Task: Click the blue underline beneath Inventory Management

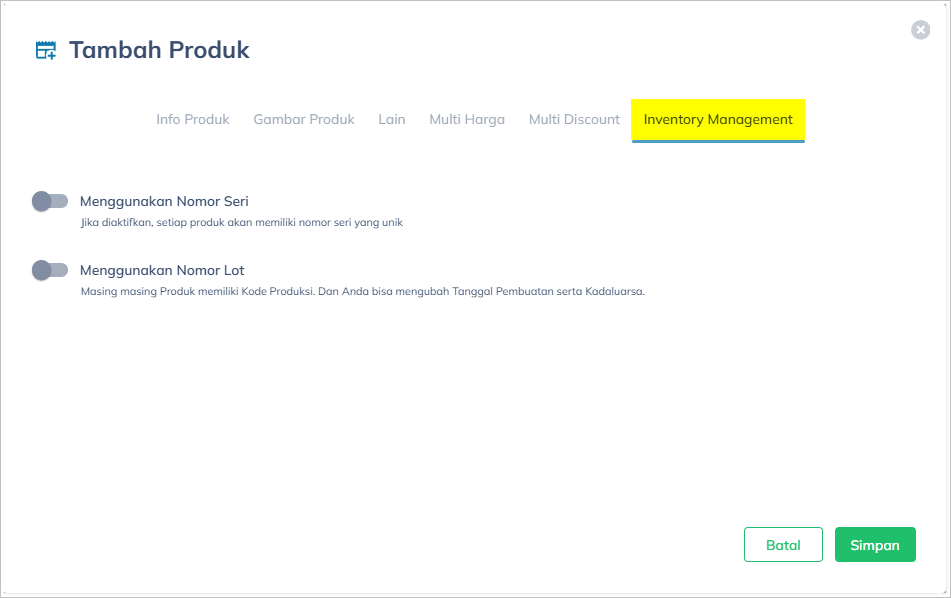Action: pos(718,141)
